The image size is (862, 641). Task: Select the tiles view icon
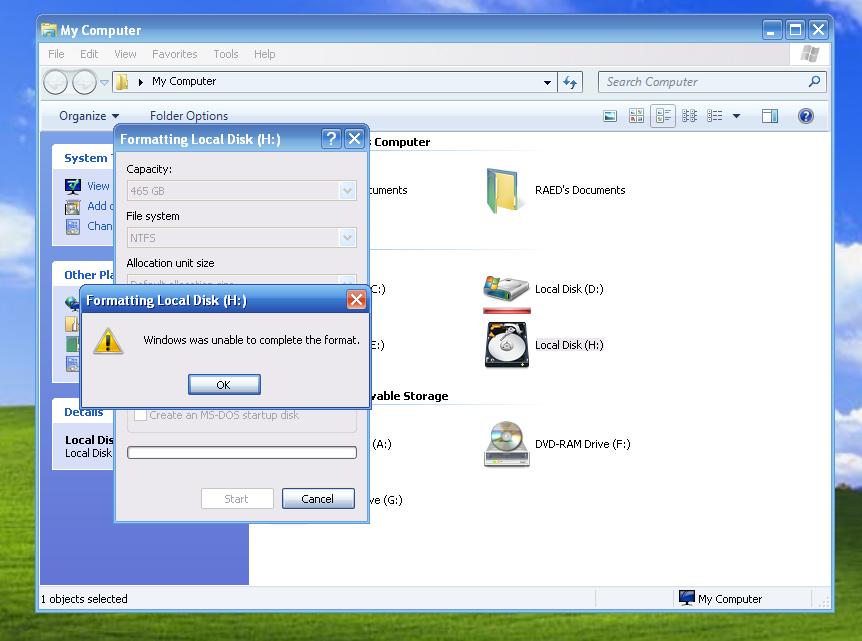click(663, 116)
